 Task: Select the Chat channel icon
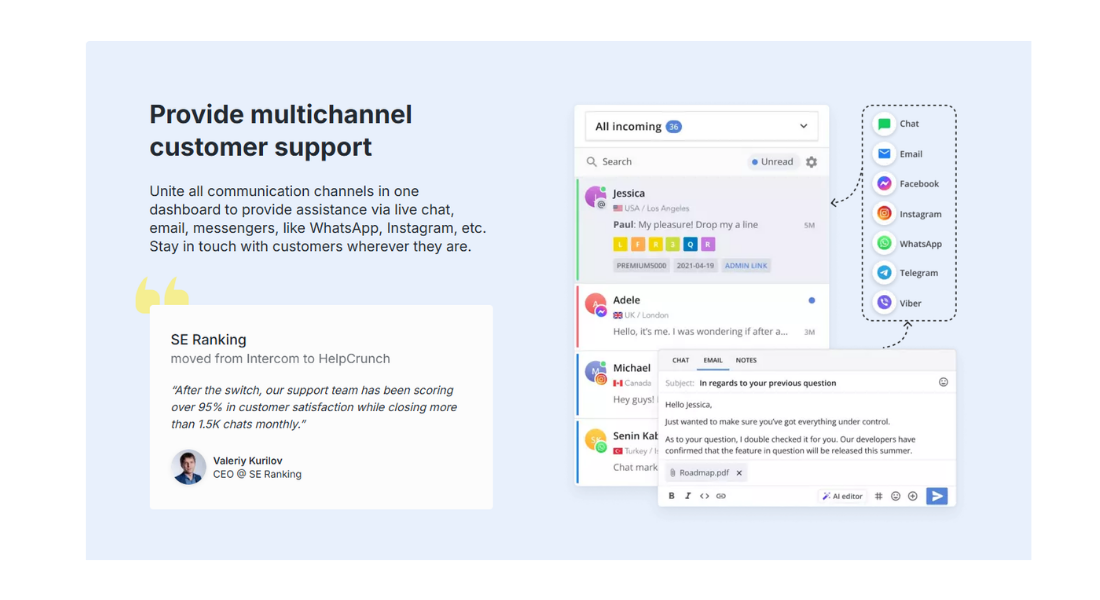coord(885,123)
